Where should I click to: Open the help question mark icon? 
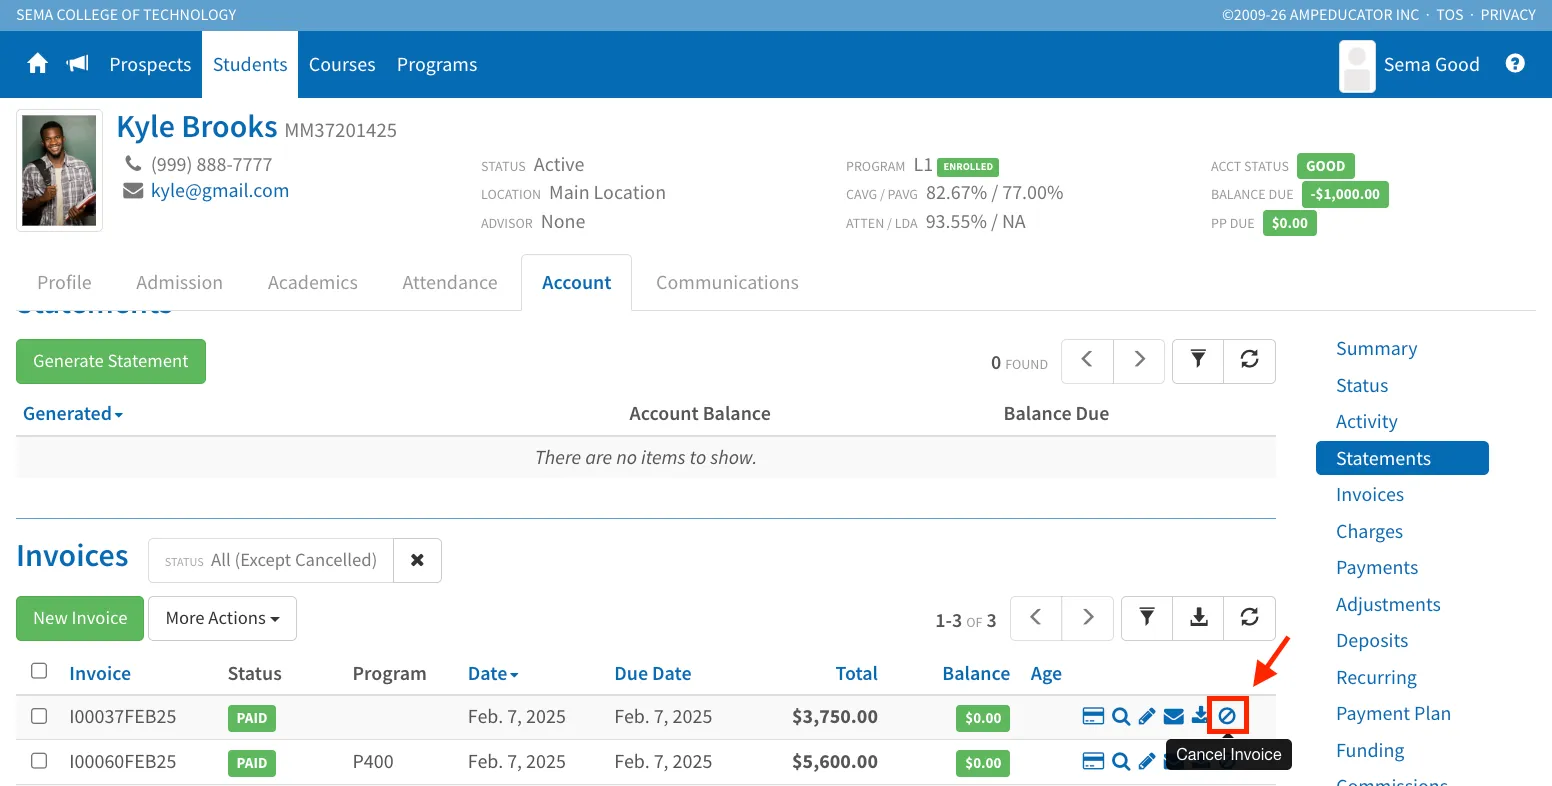click(x=1515, y=64)
